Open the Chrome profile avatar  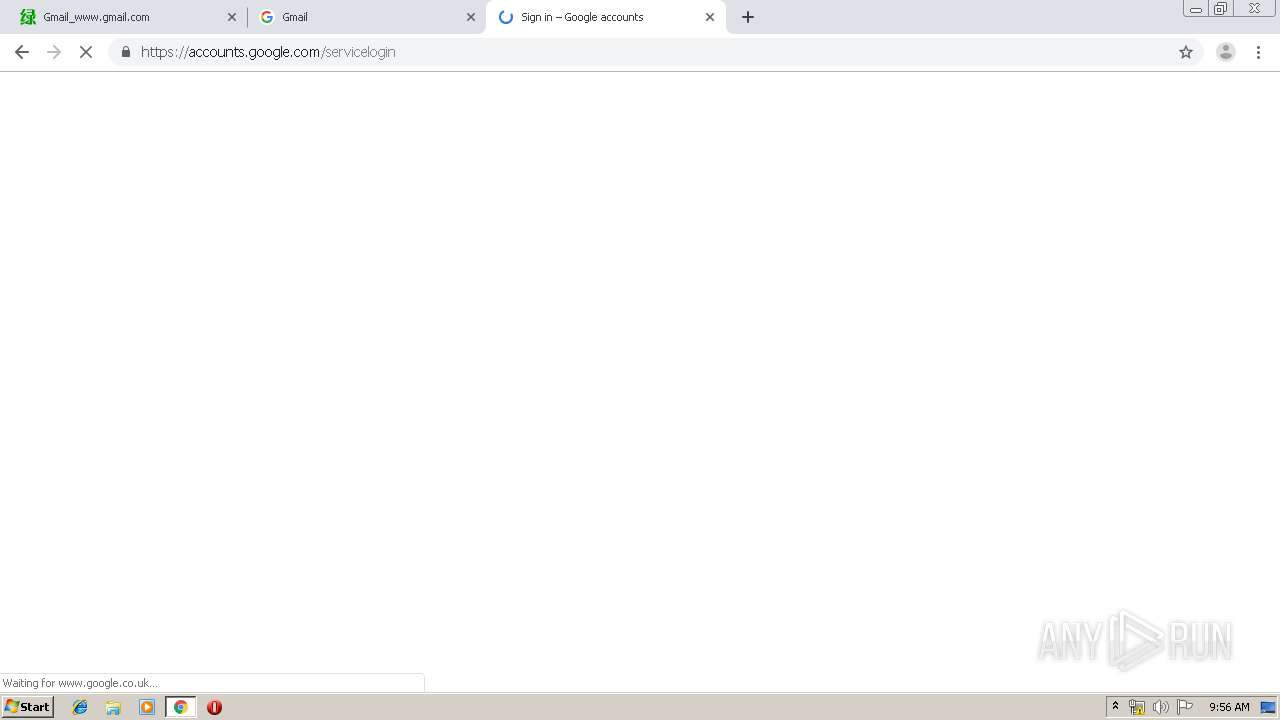1226,52
